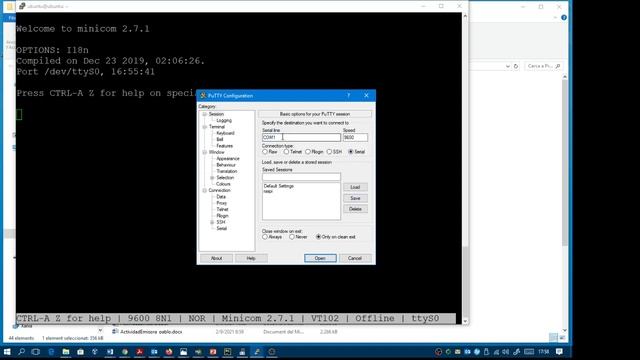Collapse the Terminal category node
Viewport: 640px width, 360px height.
pos(204,127)
